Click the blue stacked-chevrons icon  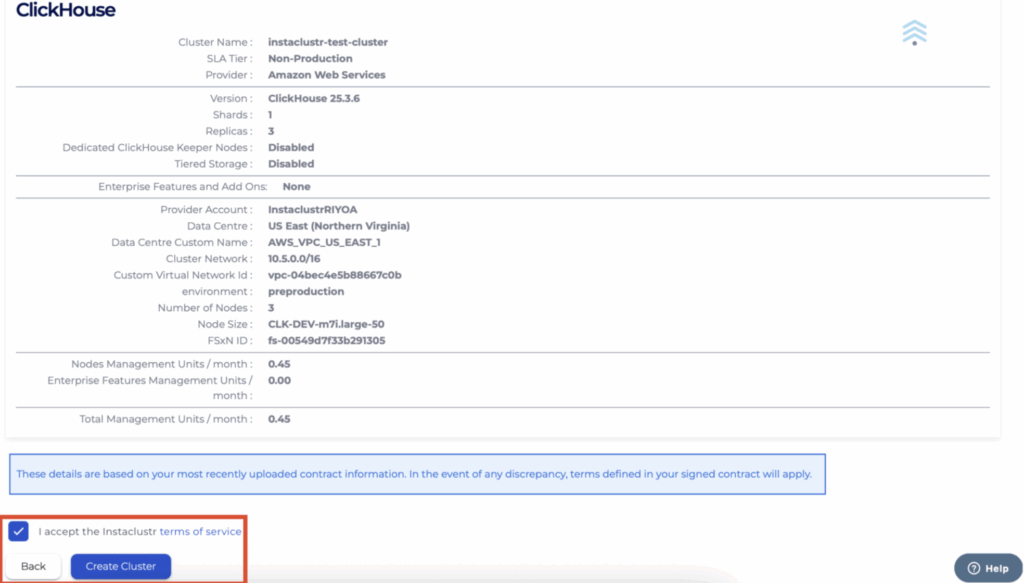coord(914,32)
